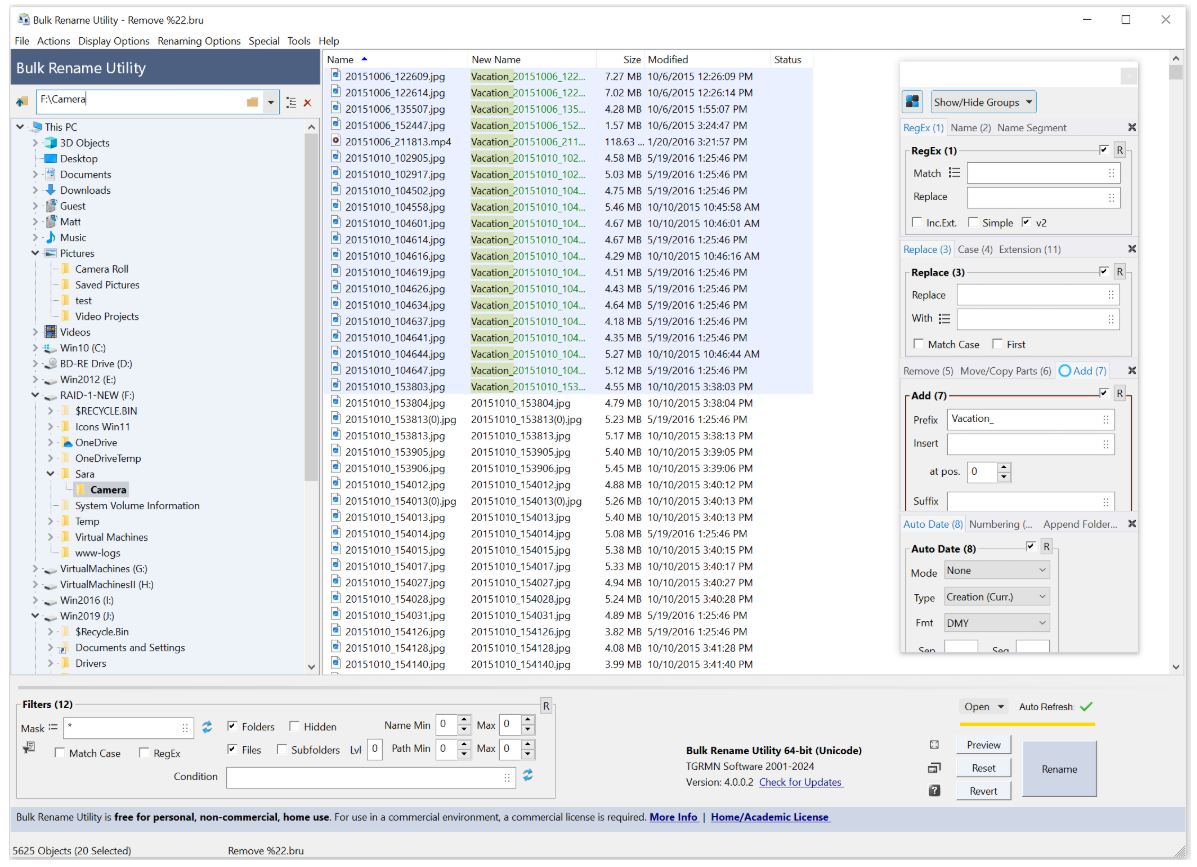This screenshot has height=867, width=1197.
Task: Enable Match Case in Replace (3)
Action: click(918, 344)
